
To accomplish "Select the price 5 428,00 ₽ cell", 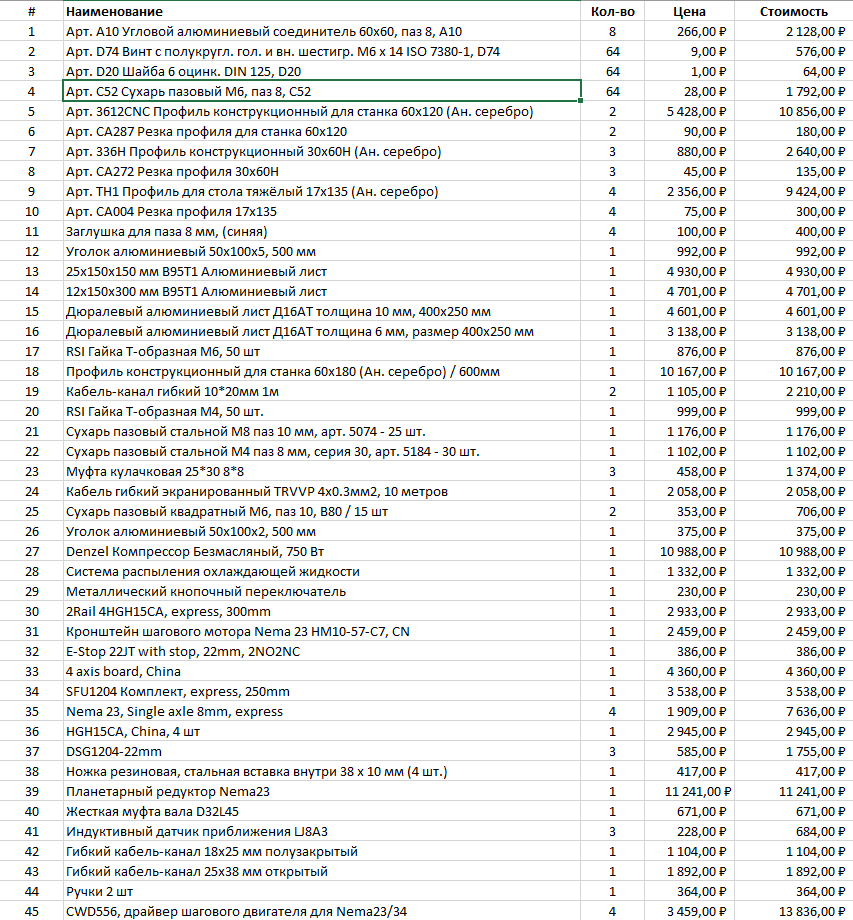I will pyautogui.click(x=689, y=111).
